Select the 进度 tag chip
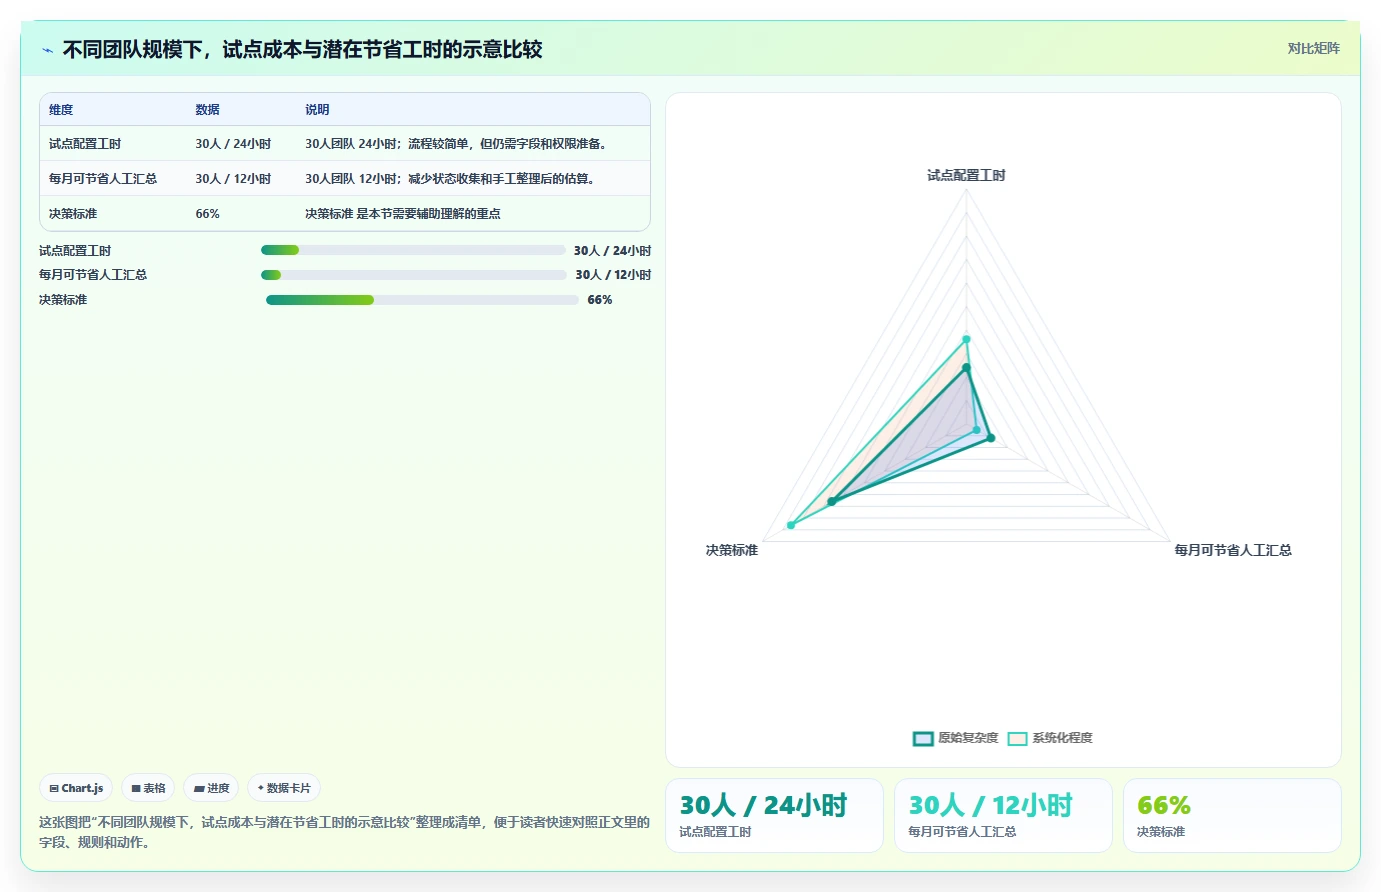Screen dimensions: 1381x892 211,788
